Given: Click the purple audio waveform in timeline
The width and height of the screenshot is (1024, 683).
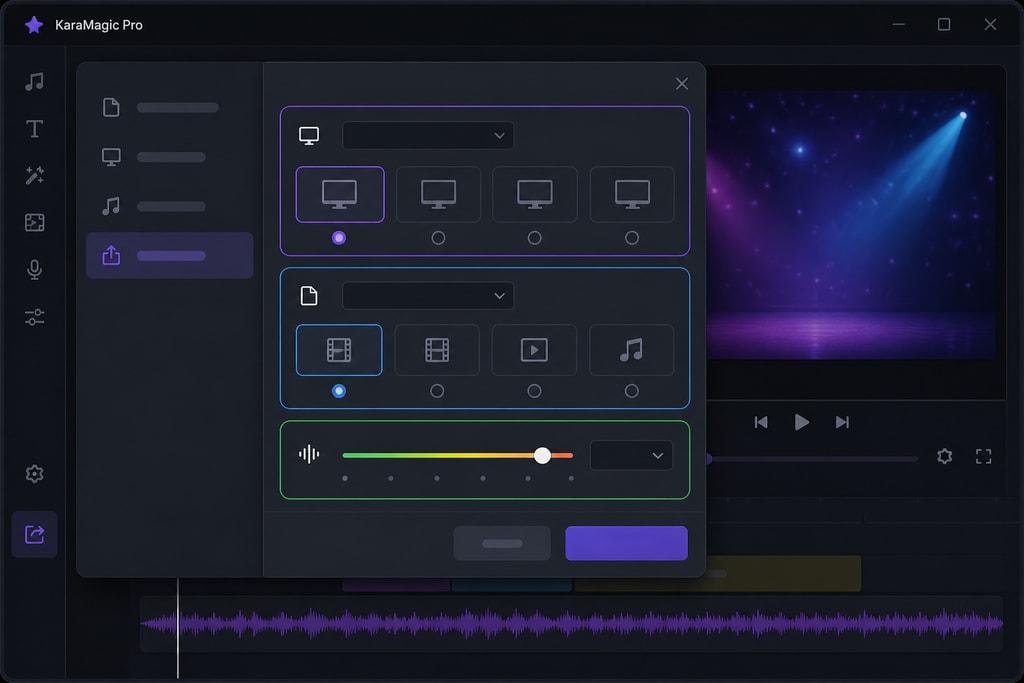Looking at the screenshot, I should [571, 624].
